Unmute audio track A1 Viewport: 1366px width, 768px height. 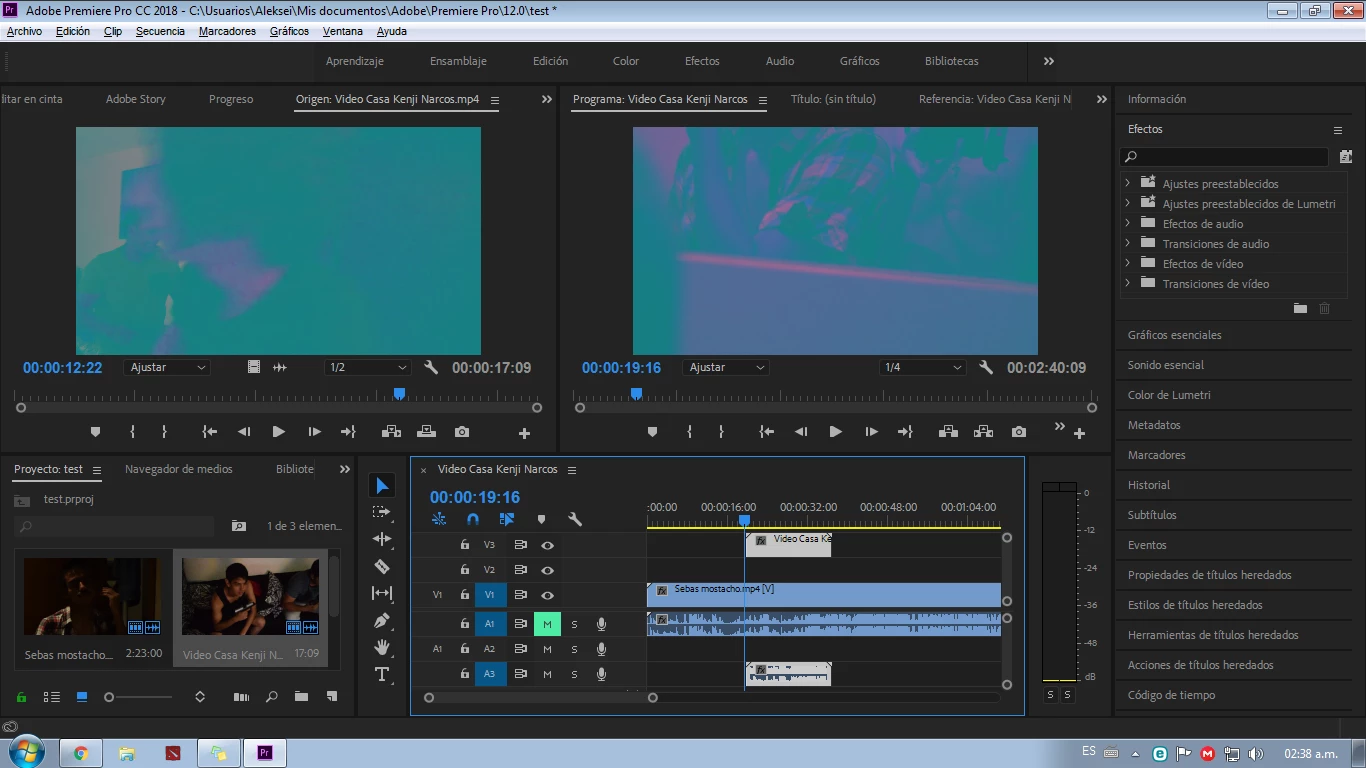point(547,624)
